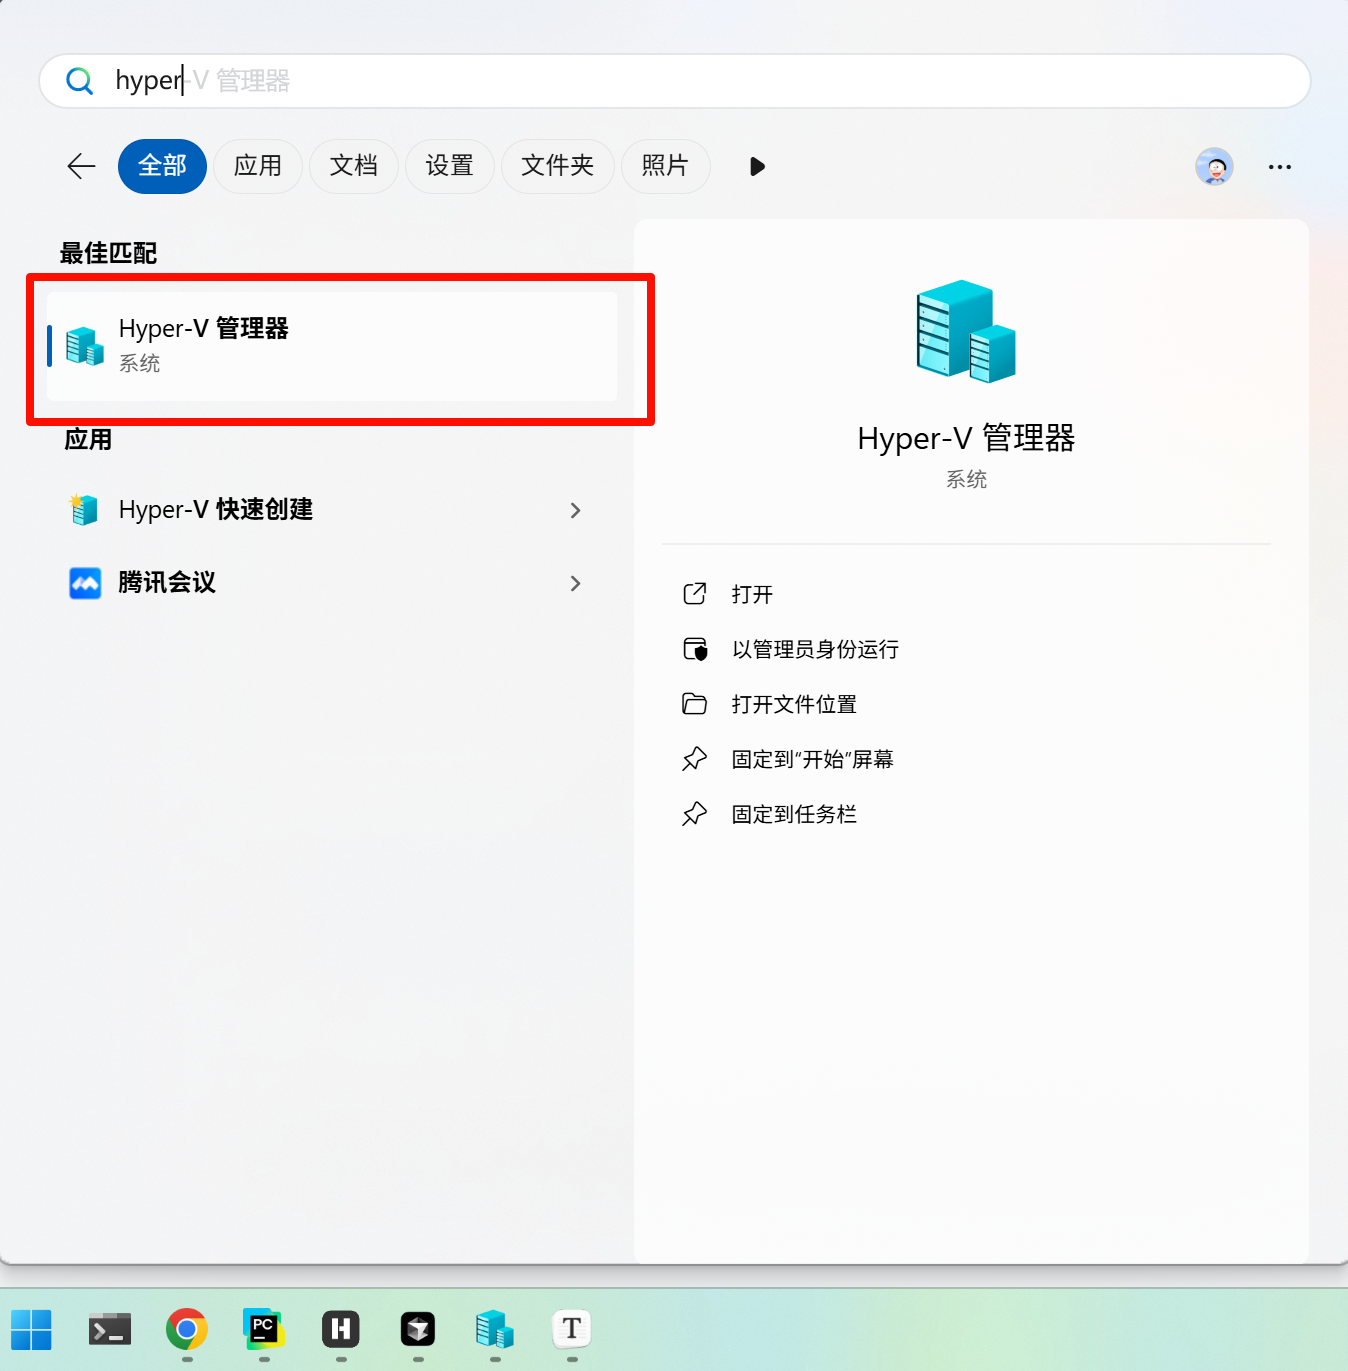
Task: Click 以管理员身份运行 to run as administrator
Action: click(x=814, y=648)
